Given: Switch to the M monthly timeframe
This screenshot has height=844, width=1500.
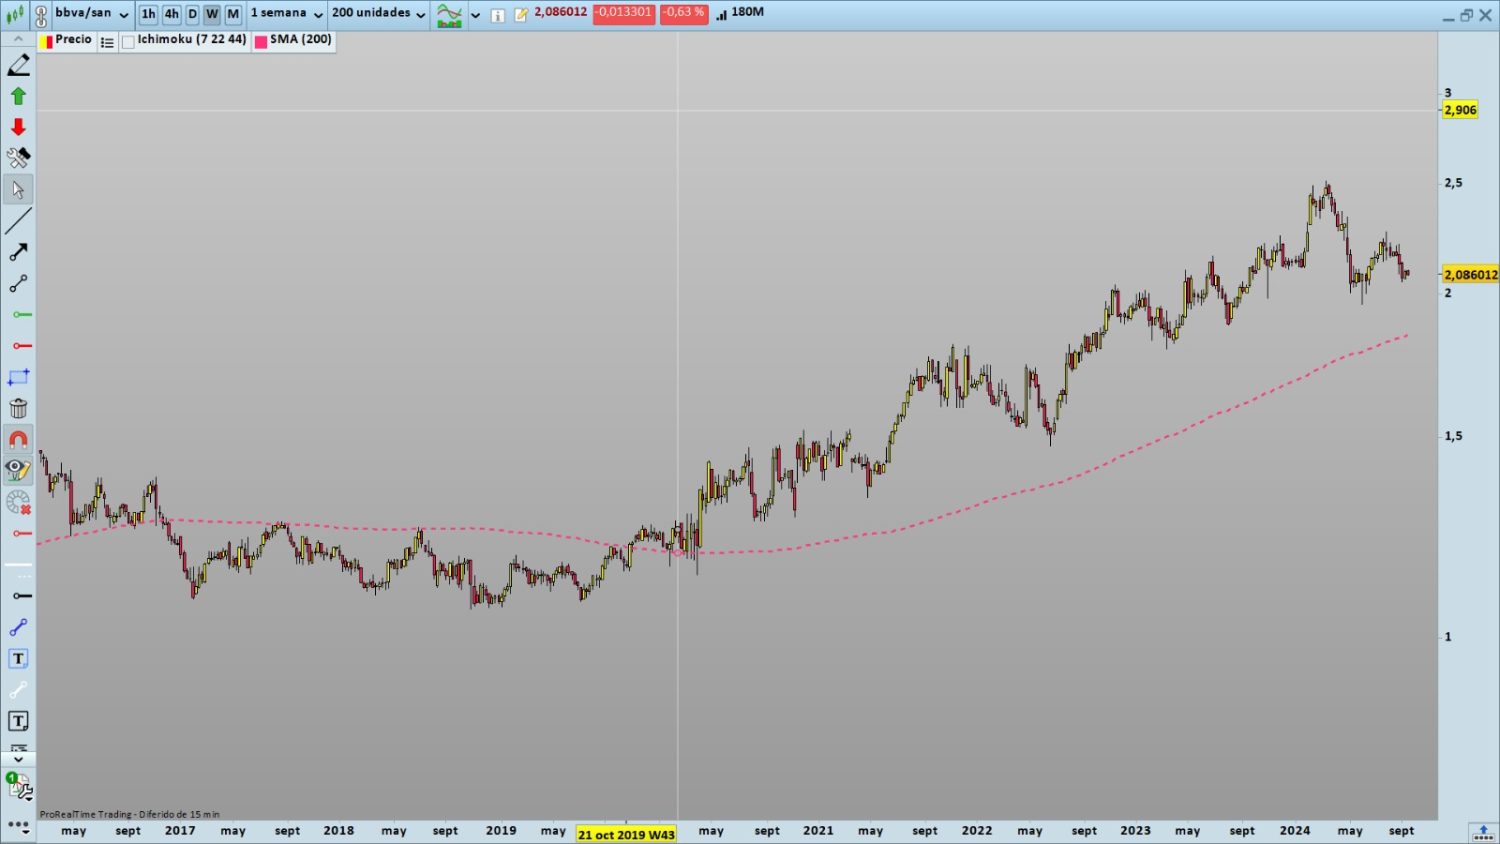Looking at the screenshot, I should tap(233, 13).
